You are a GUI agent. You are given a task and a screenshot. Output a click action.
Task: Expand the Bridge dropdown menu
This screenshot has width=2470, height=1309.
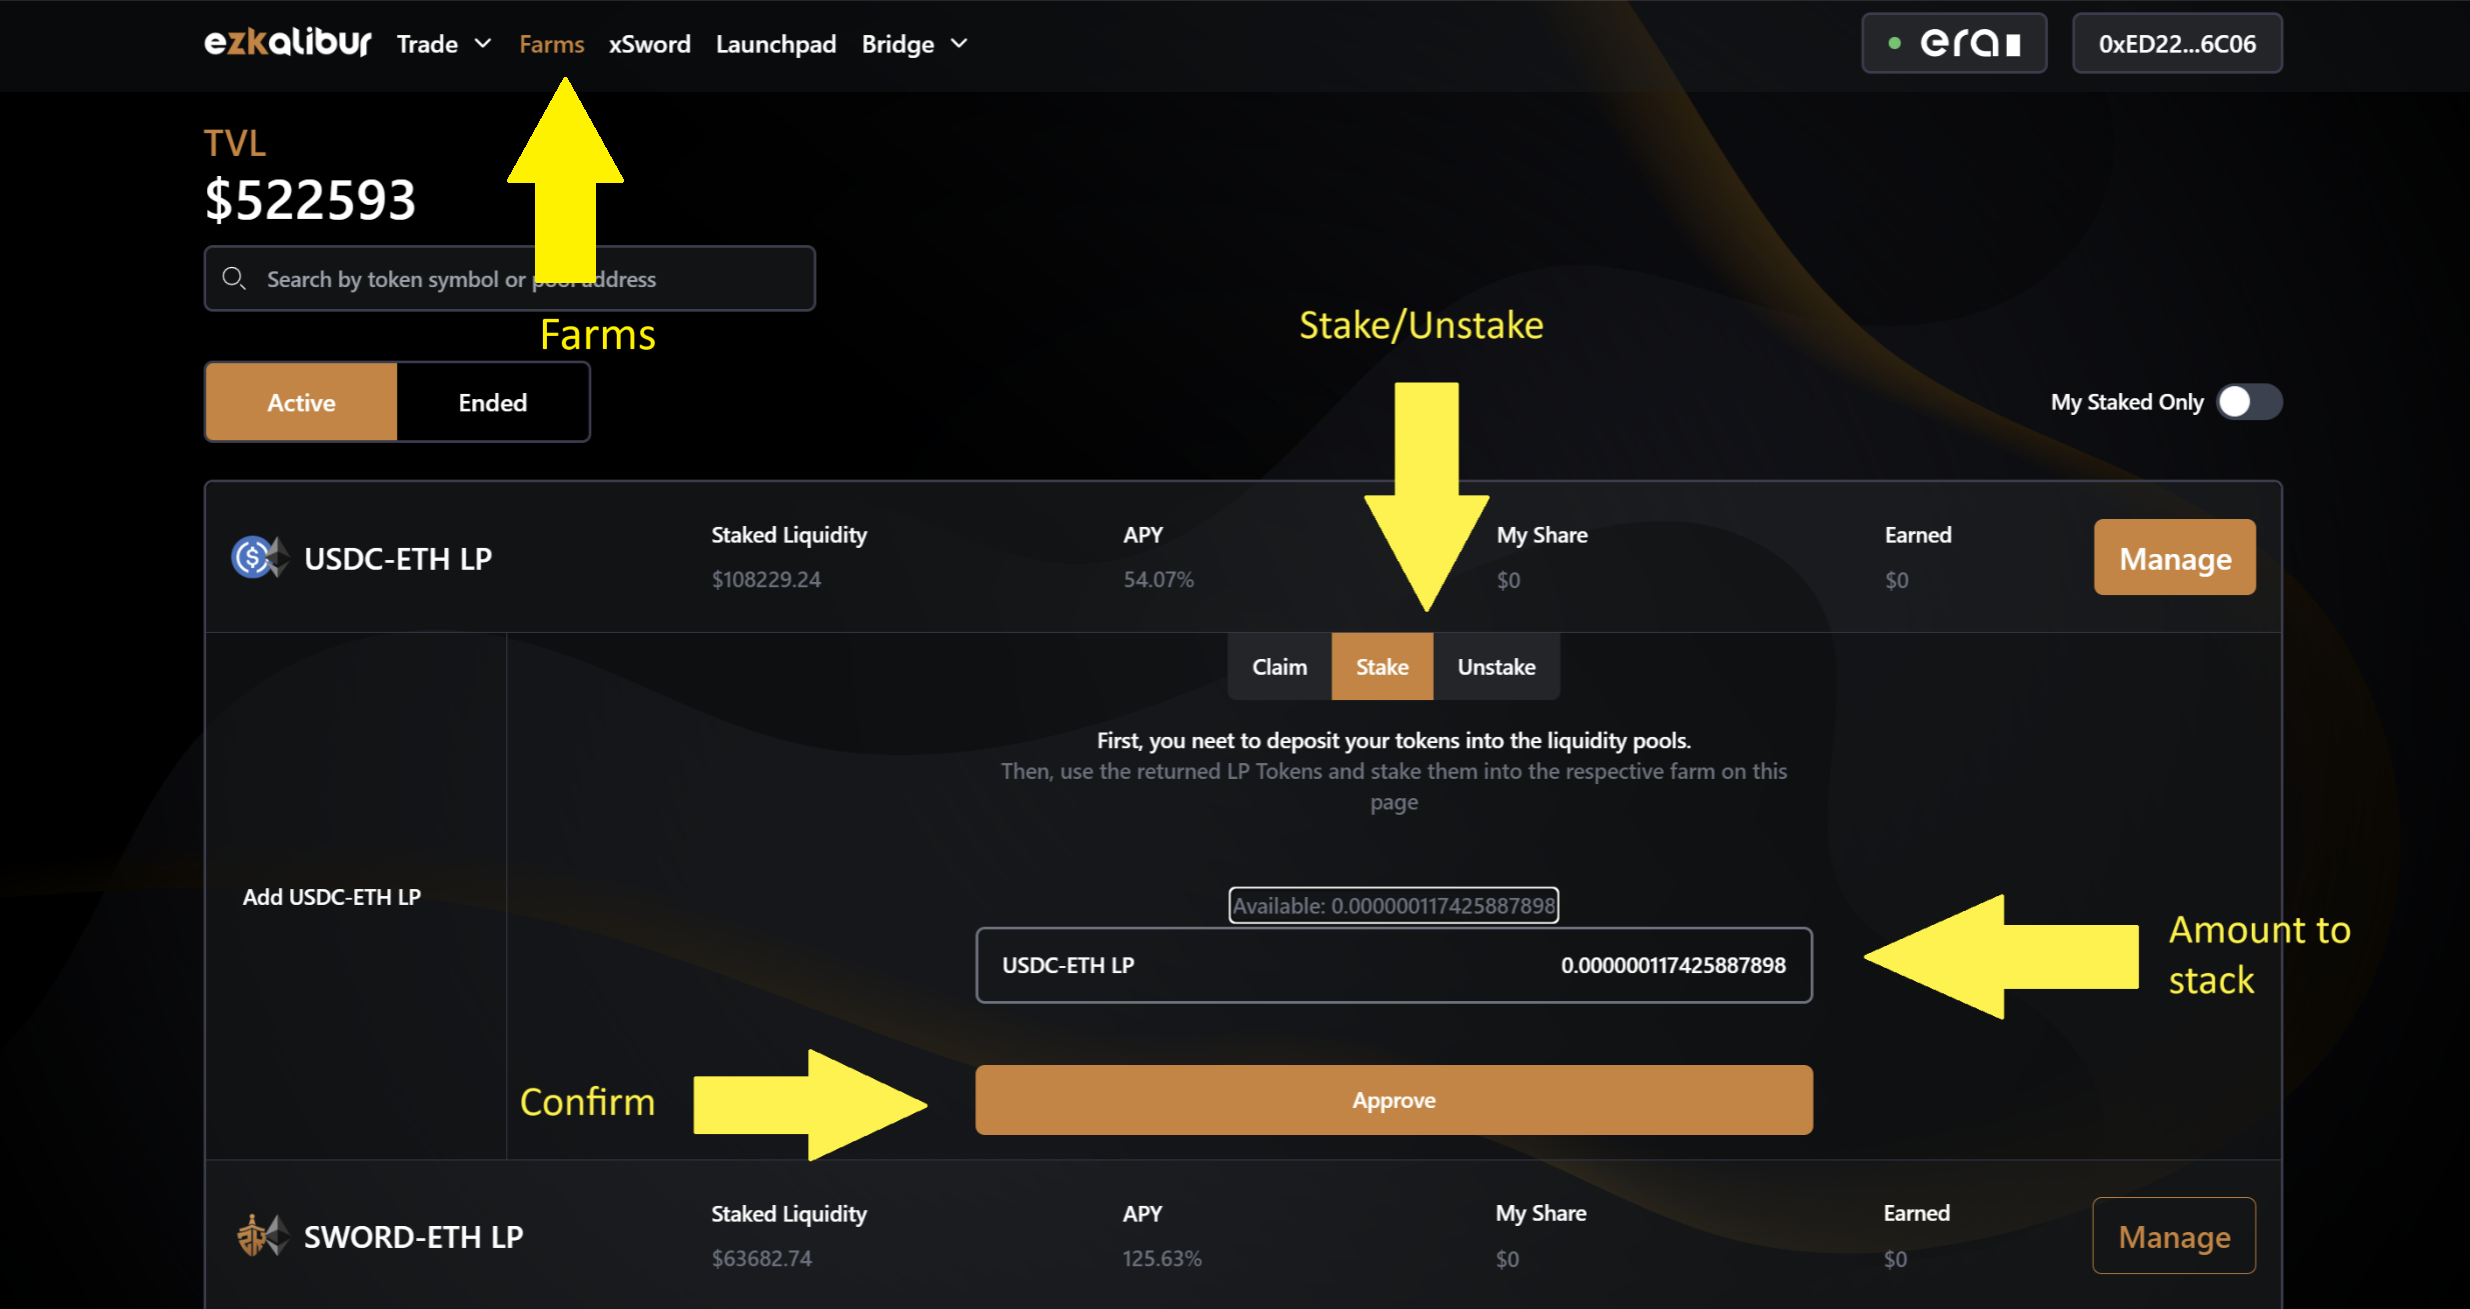click(x=914, y=44)
